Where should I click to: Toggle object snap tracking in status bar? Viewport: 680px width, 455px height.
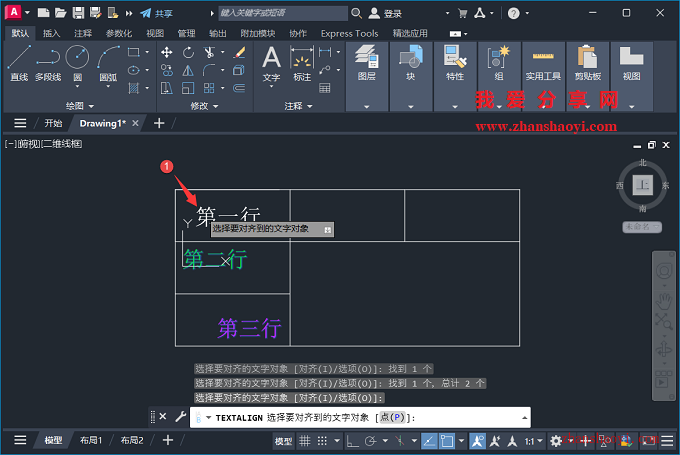point(429,441)
